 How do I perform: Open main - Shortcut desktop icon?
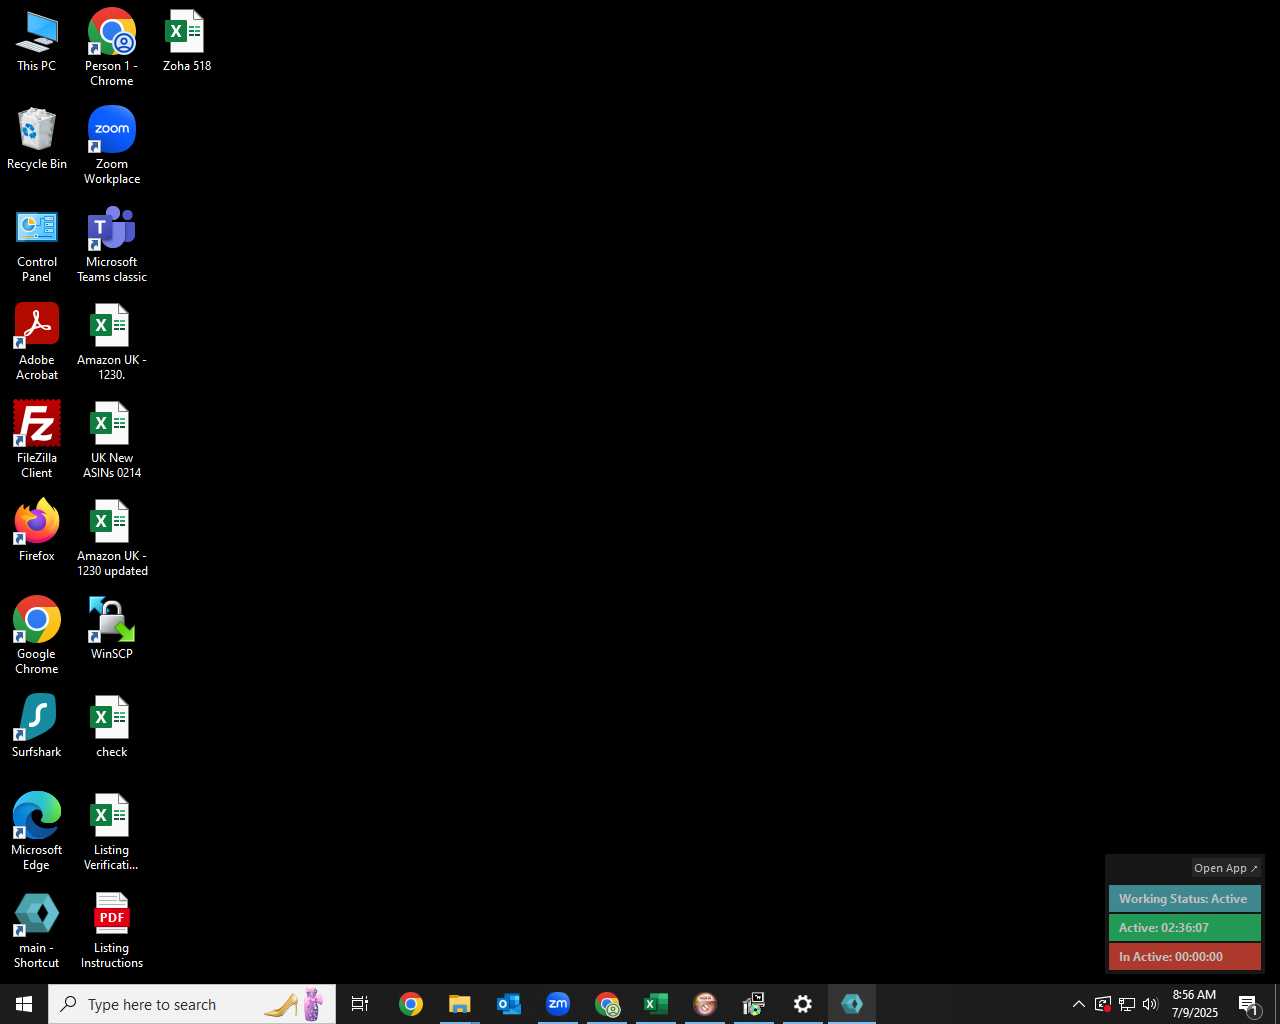click(37, 931)
